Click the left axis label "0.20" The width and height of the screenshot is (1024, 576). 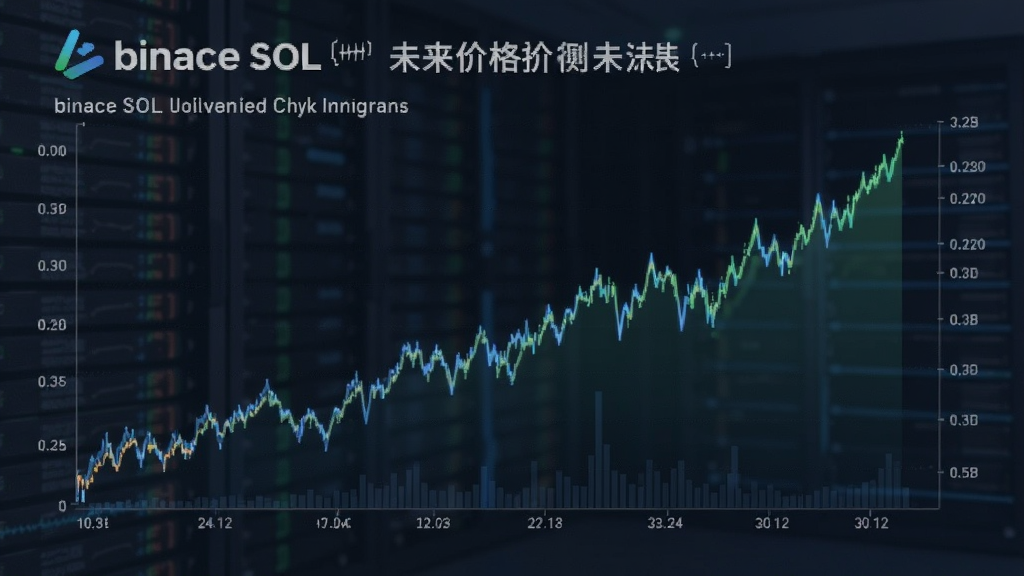pyautogui.click(x=52, y=325)
